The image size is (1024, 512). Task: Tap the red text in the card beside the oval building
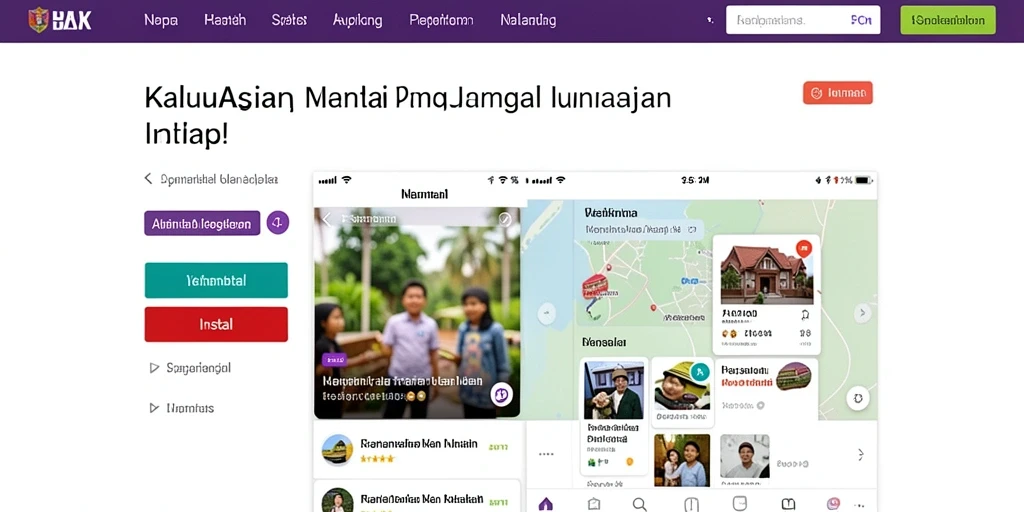[x=746, y=383]
